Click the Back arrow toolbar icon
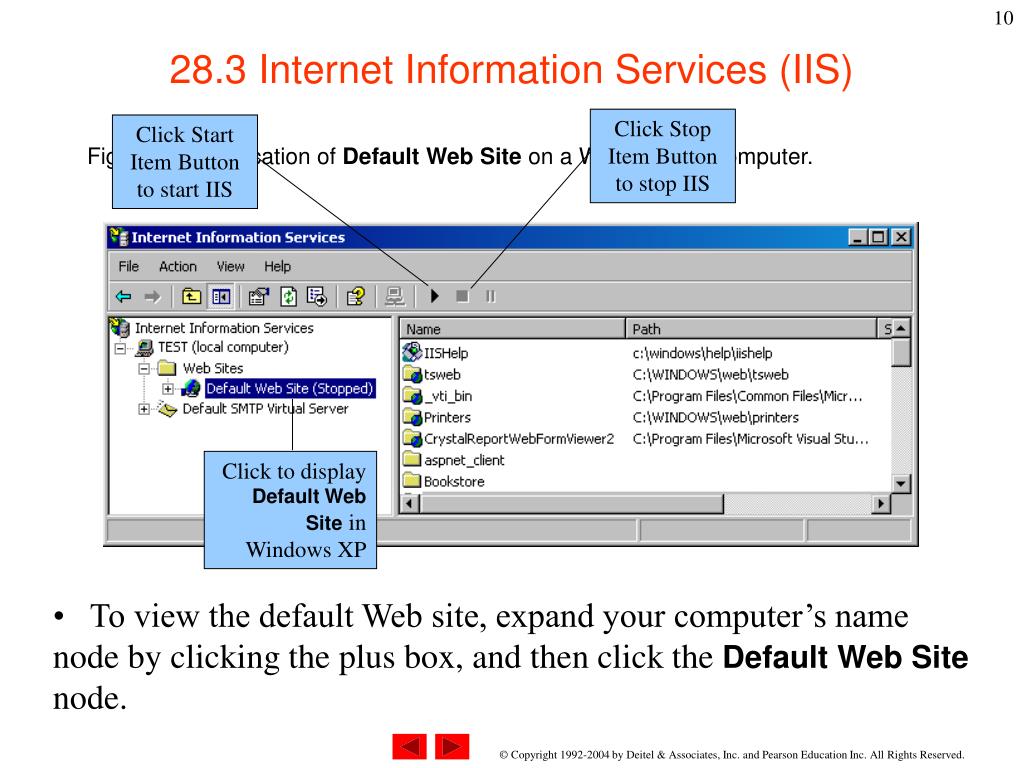The height and width of the screenshot is (768, 1024). click(123, 297)
